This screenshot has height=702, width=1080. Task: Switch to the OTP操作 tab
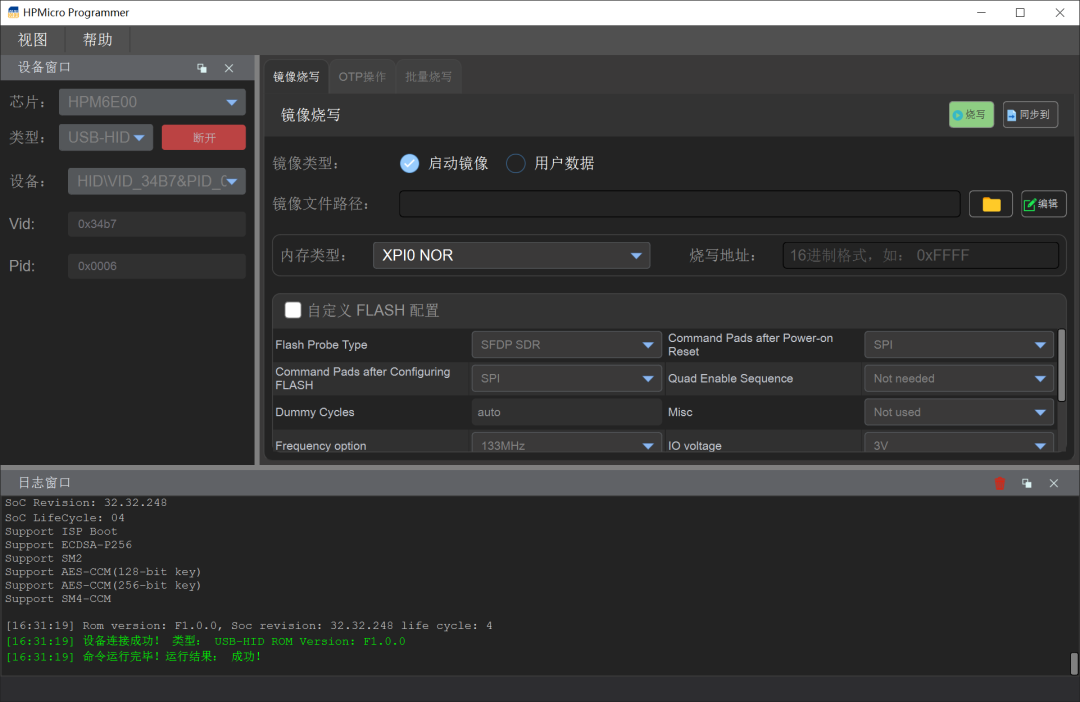tap(361, 77)
